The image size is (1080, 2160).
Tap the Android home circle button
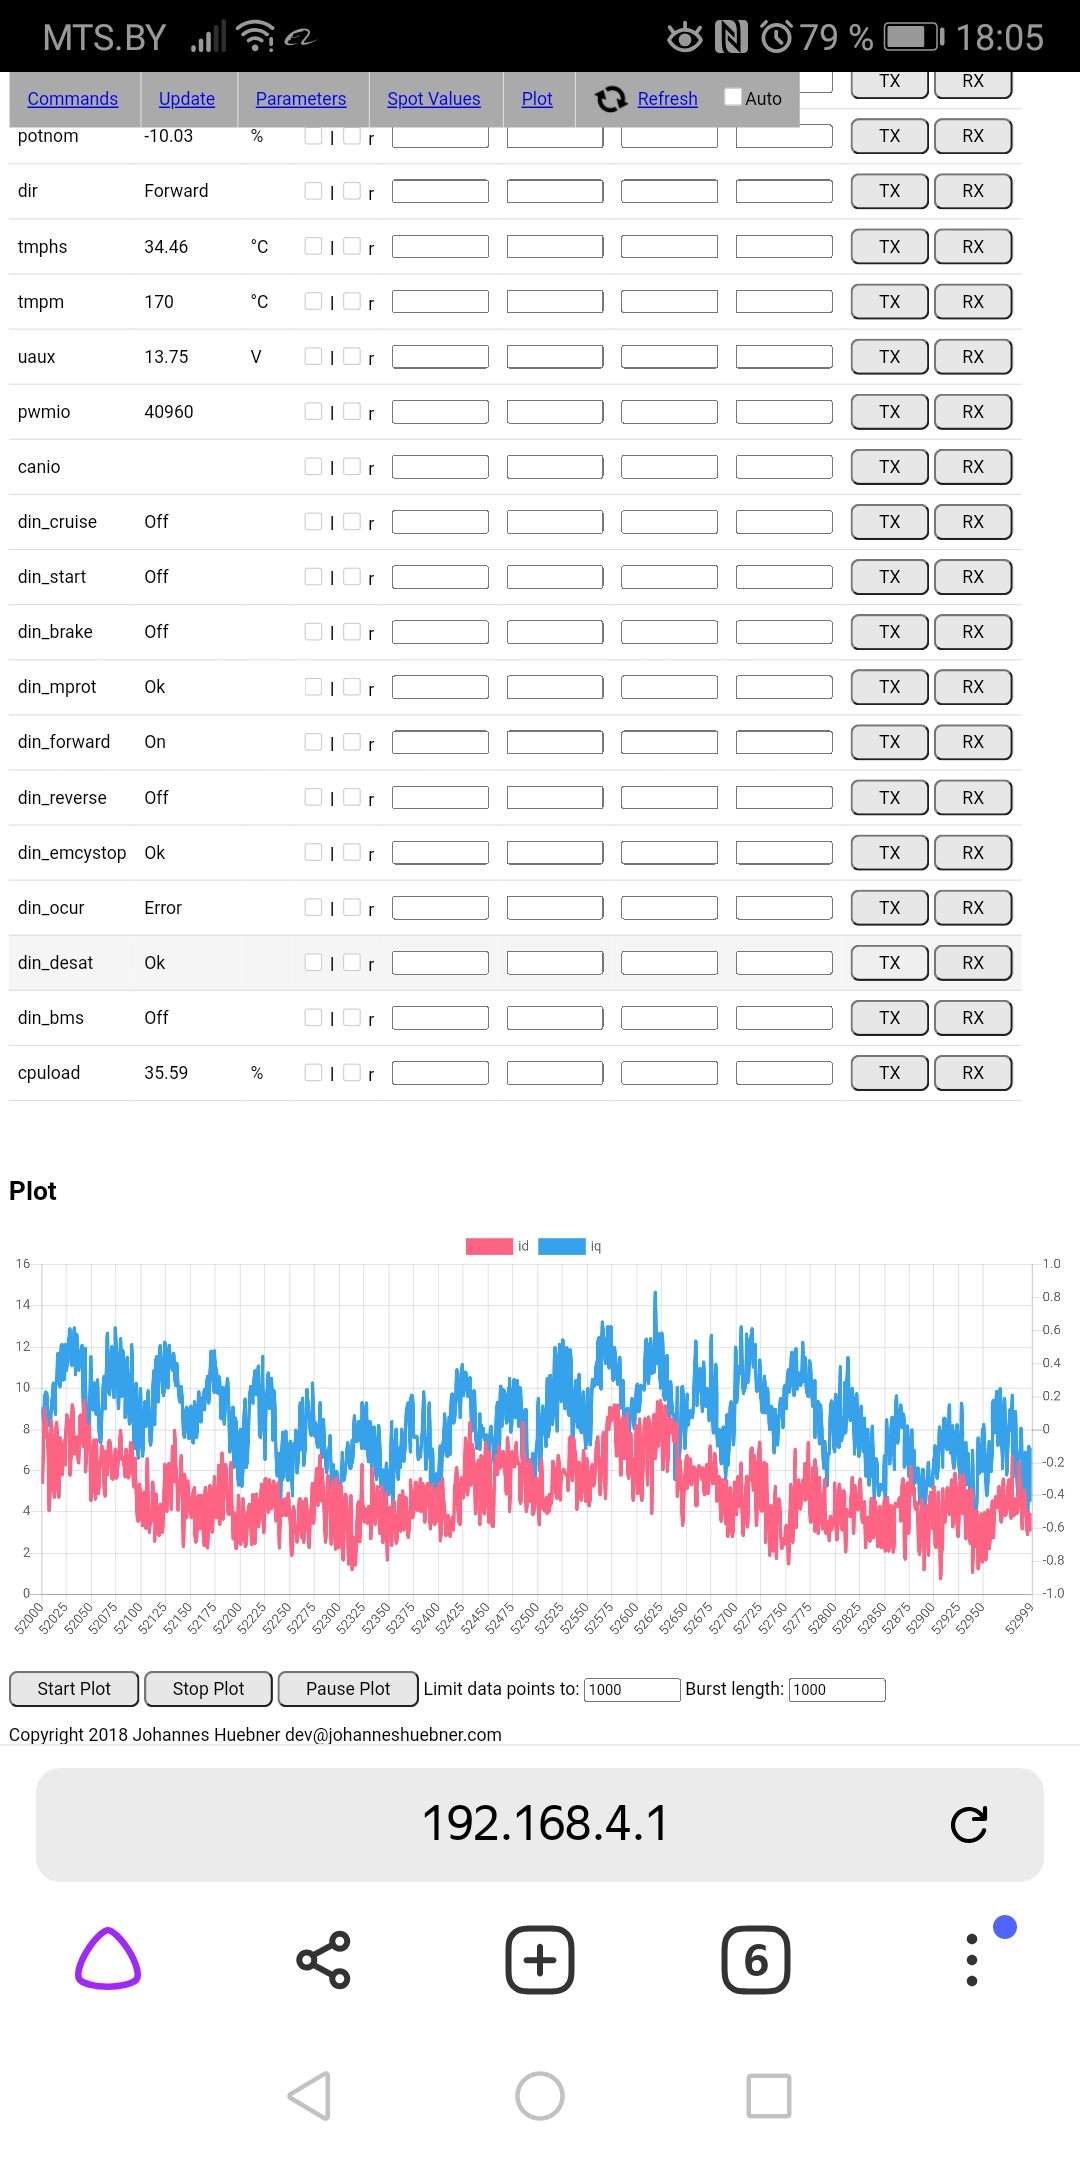point(540,2096)
